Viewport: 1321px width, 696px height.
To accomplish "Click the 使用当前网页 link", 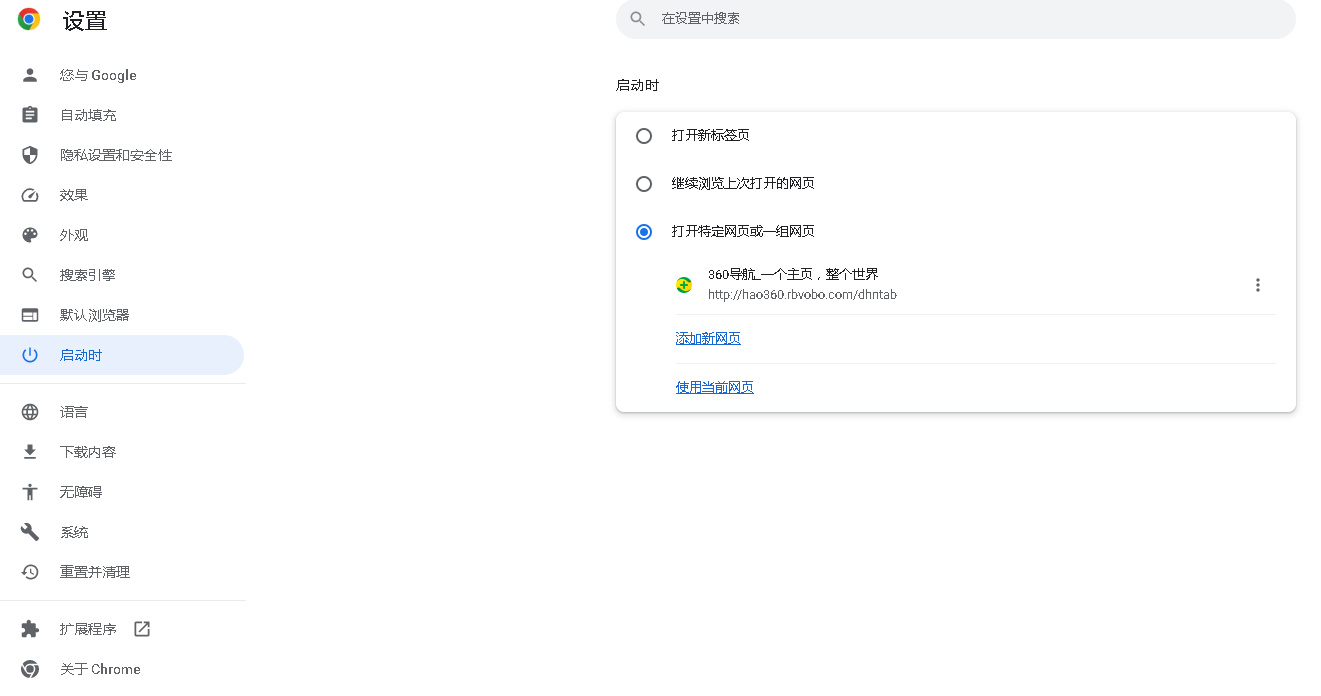I will [x=715, y=387].
